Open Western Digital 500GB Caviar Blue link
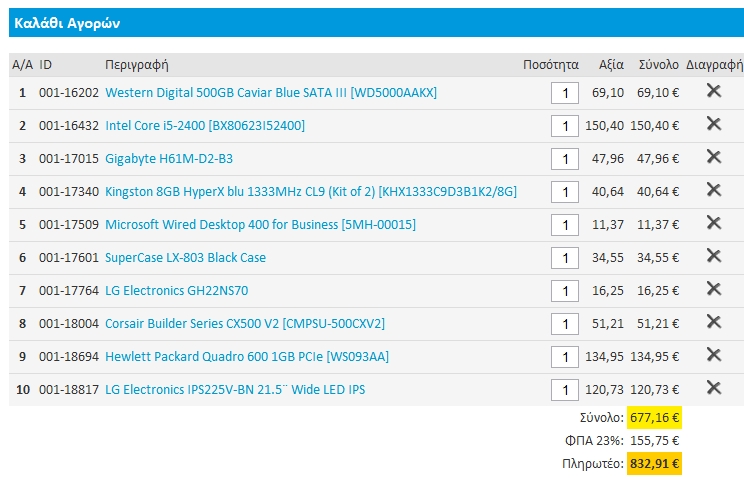744x478 pixels. tap(271, 93)
